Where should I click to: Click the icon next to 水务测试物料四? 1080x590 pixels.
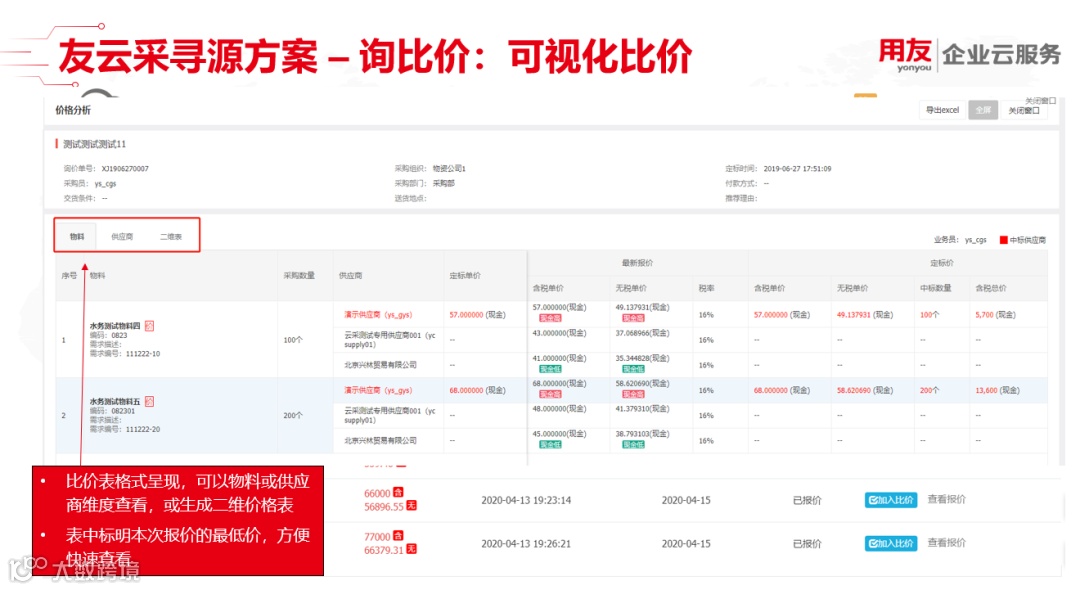149,326
